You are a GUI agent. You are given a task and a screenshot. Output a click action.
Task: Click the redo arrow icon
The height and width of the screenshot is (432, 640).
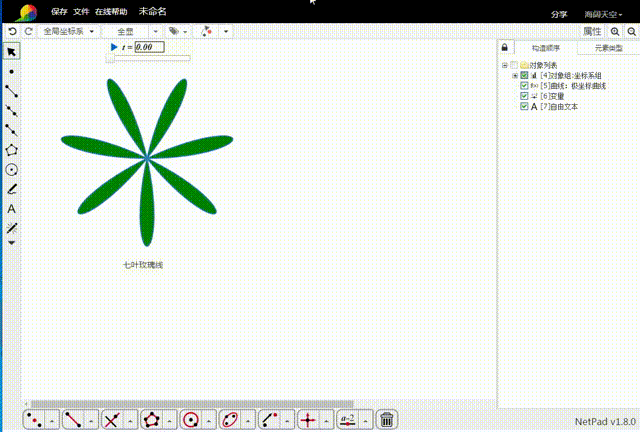[28, 31]
